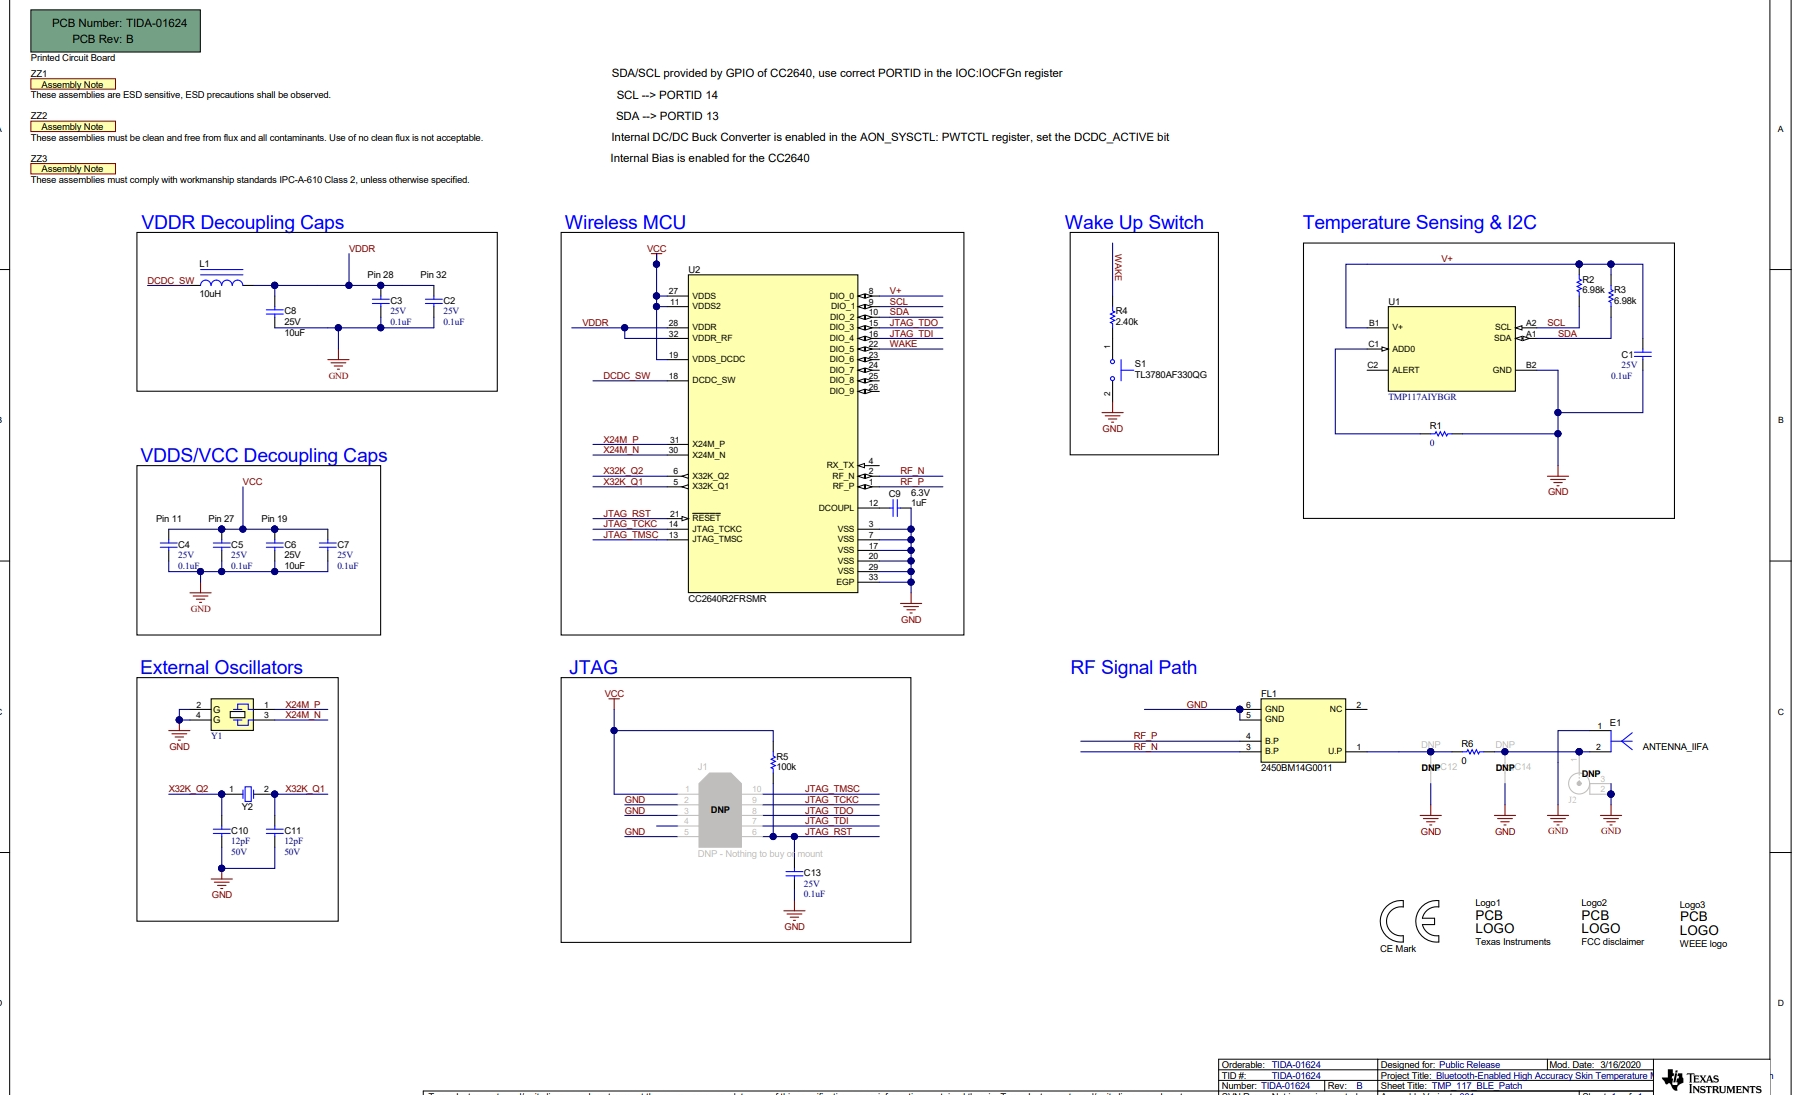This screenshot has width=1795, height=1095.
Task: Click the ZZ3 Assembly Note label
Action: point(73,169)
